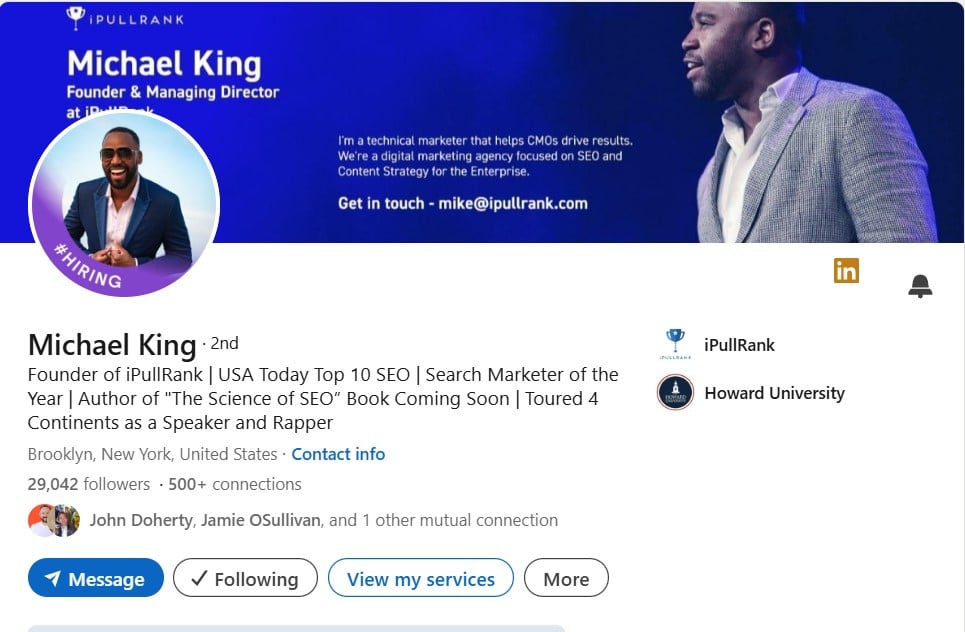
Task: Click the Michael King profile name heading
Action: point(112,345)
